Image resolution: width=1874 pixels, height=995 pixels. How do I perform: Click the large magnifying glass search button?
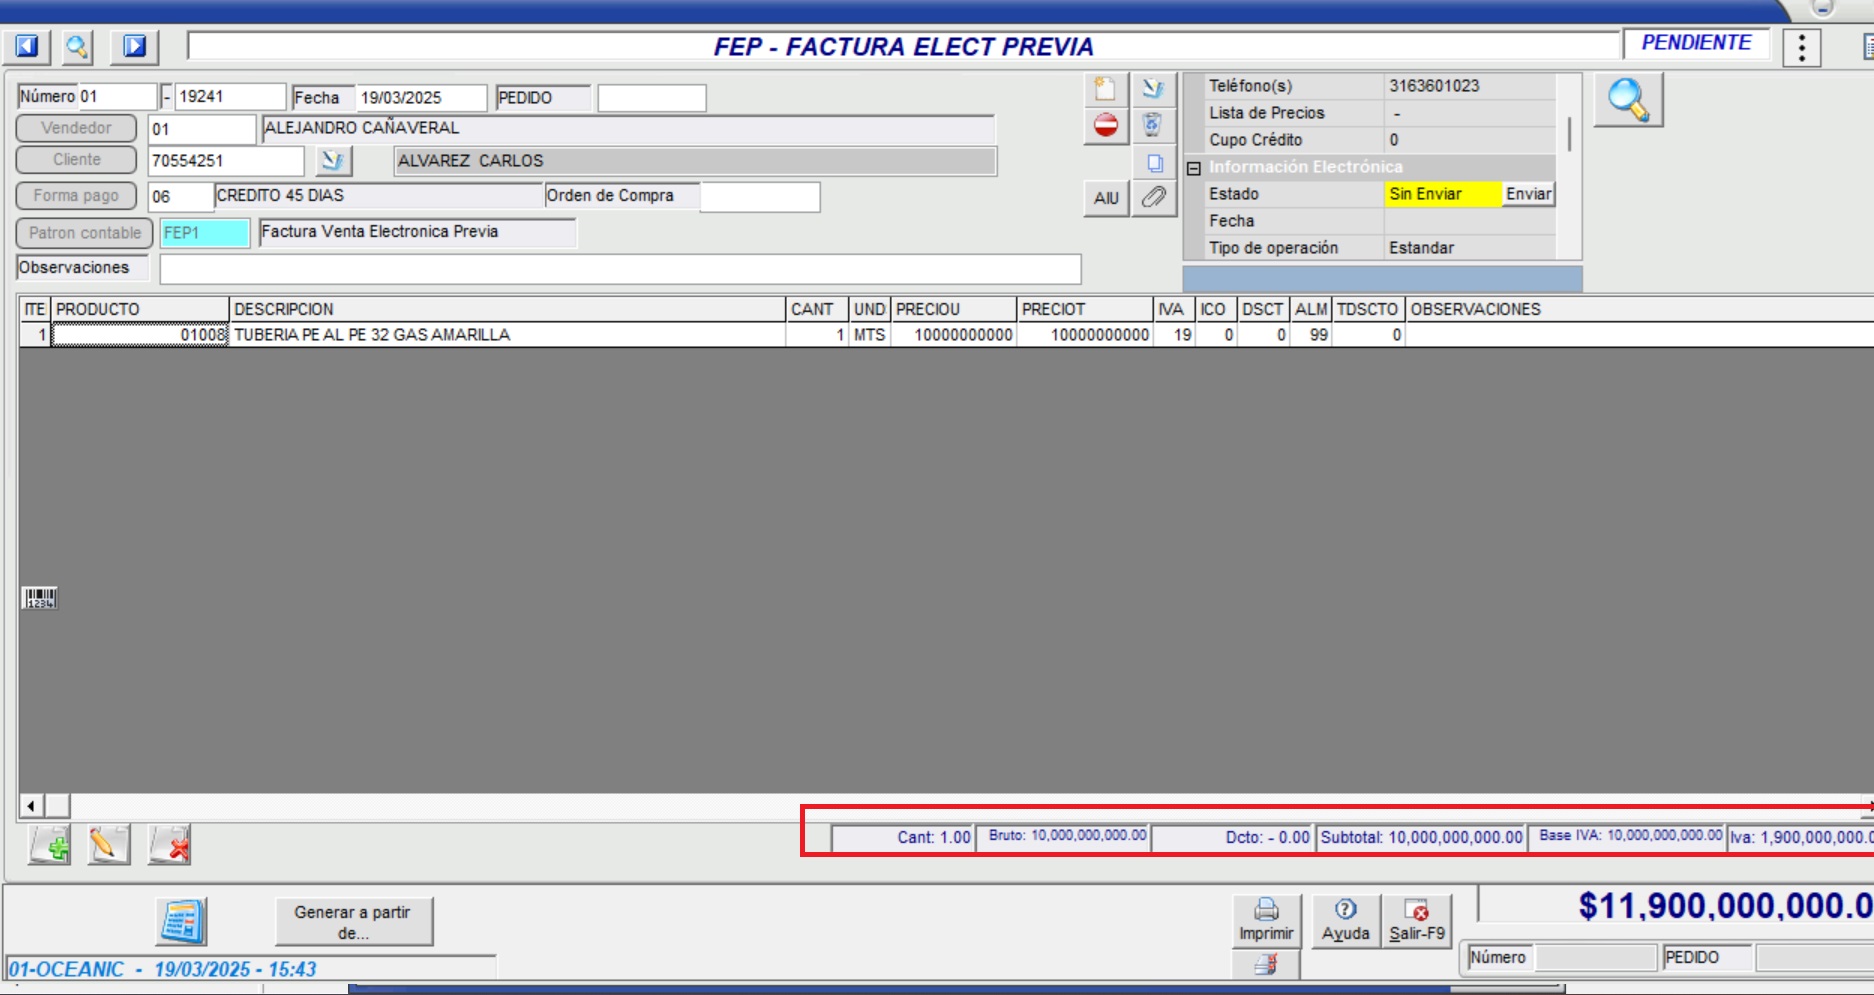(x=1628, y=100)
